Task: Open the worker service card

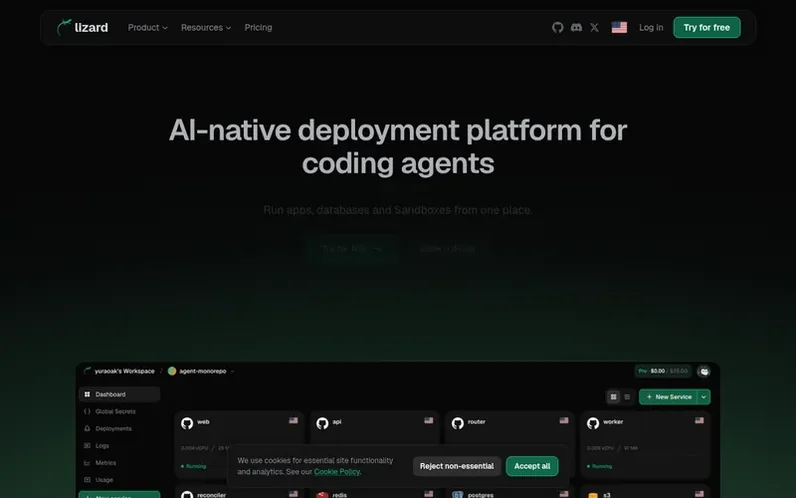Action: pos(645,444)
